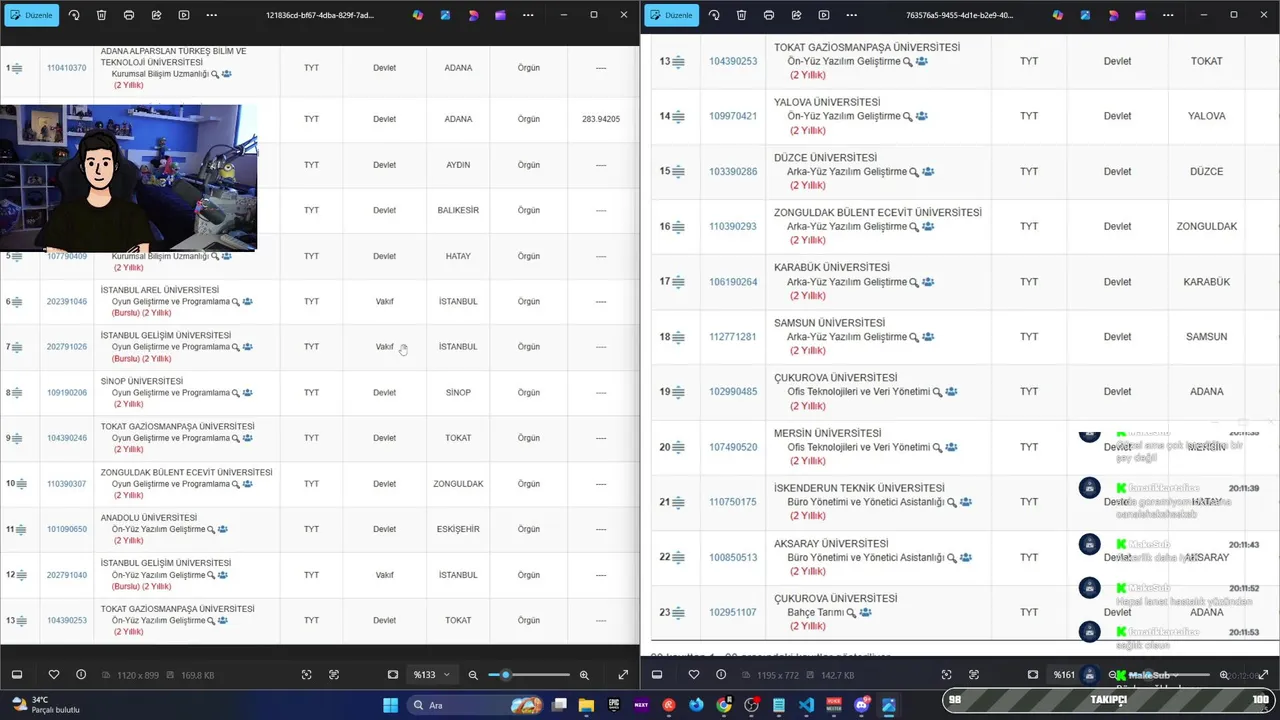Click fit-to-window icon beside %133
The width and height of the screenshot is (1280, 720).
click(x=393, y=675)
